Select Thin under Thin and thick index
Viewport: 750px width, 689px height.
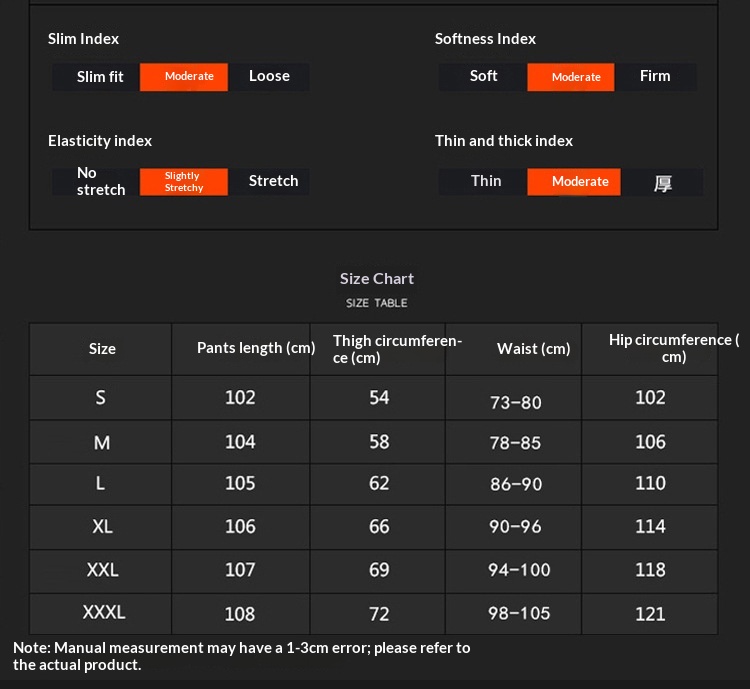pyautogui.click(x=486, y=181)
